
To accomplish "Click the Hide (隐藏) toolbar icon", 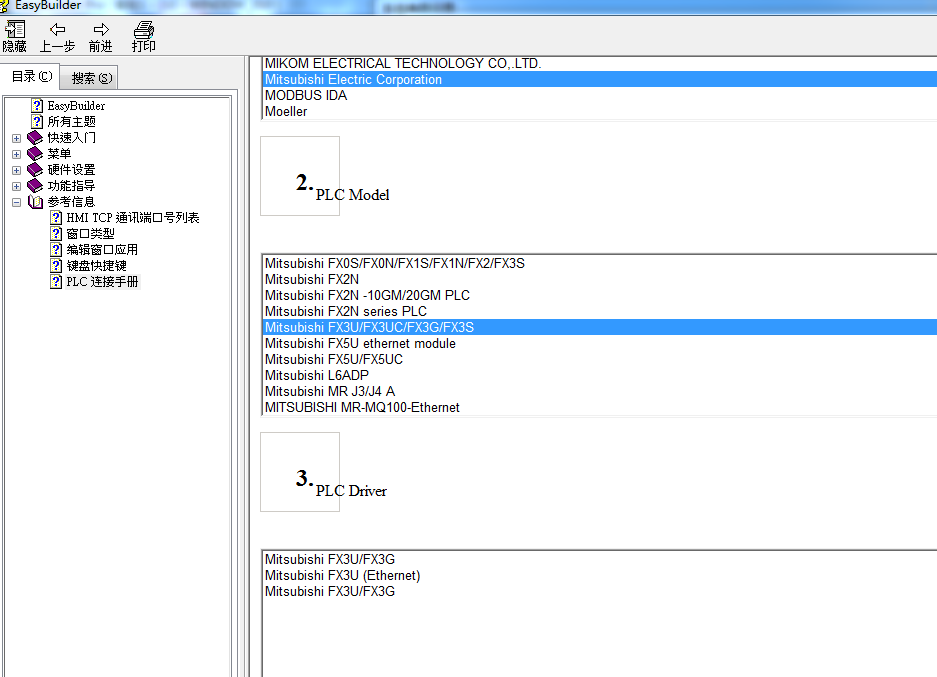I will (14, 30).
